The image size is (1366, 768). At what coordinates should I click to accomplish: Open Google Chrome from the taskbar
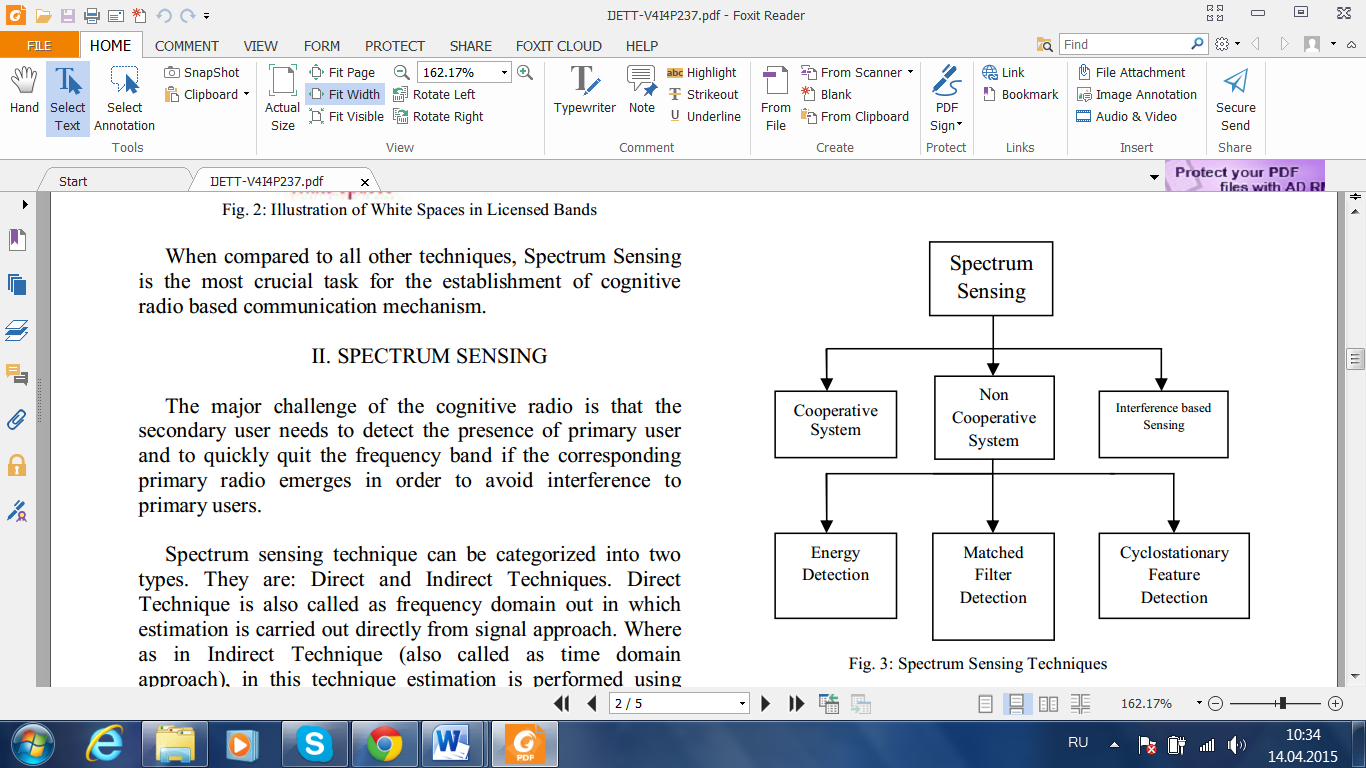(384, 744)
